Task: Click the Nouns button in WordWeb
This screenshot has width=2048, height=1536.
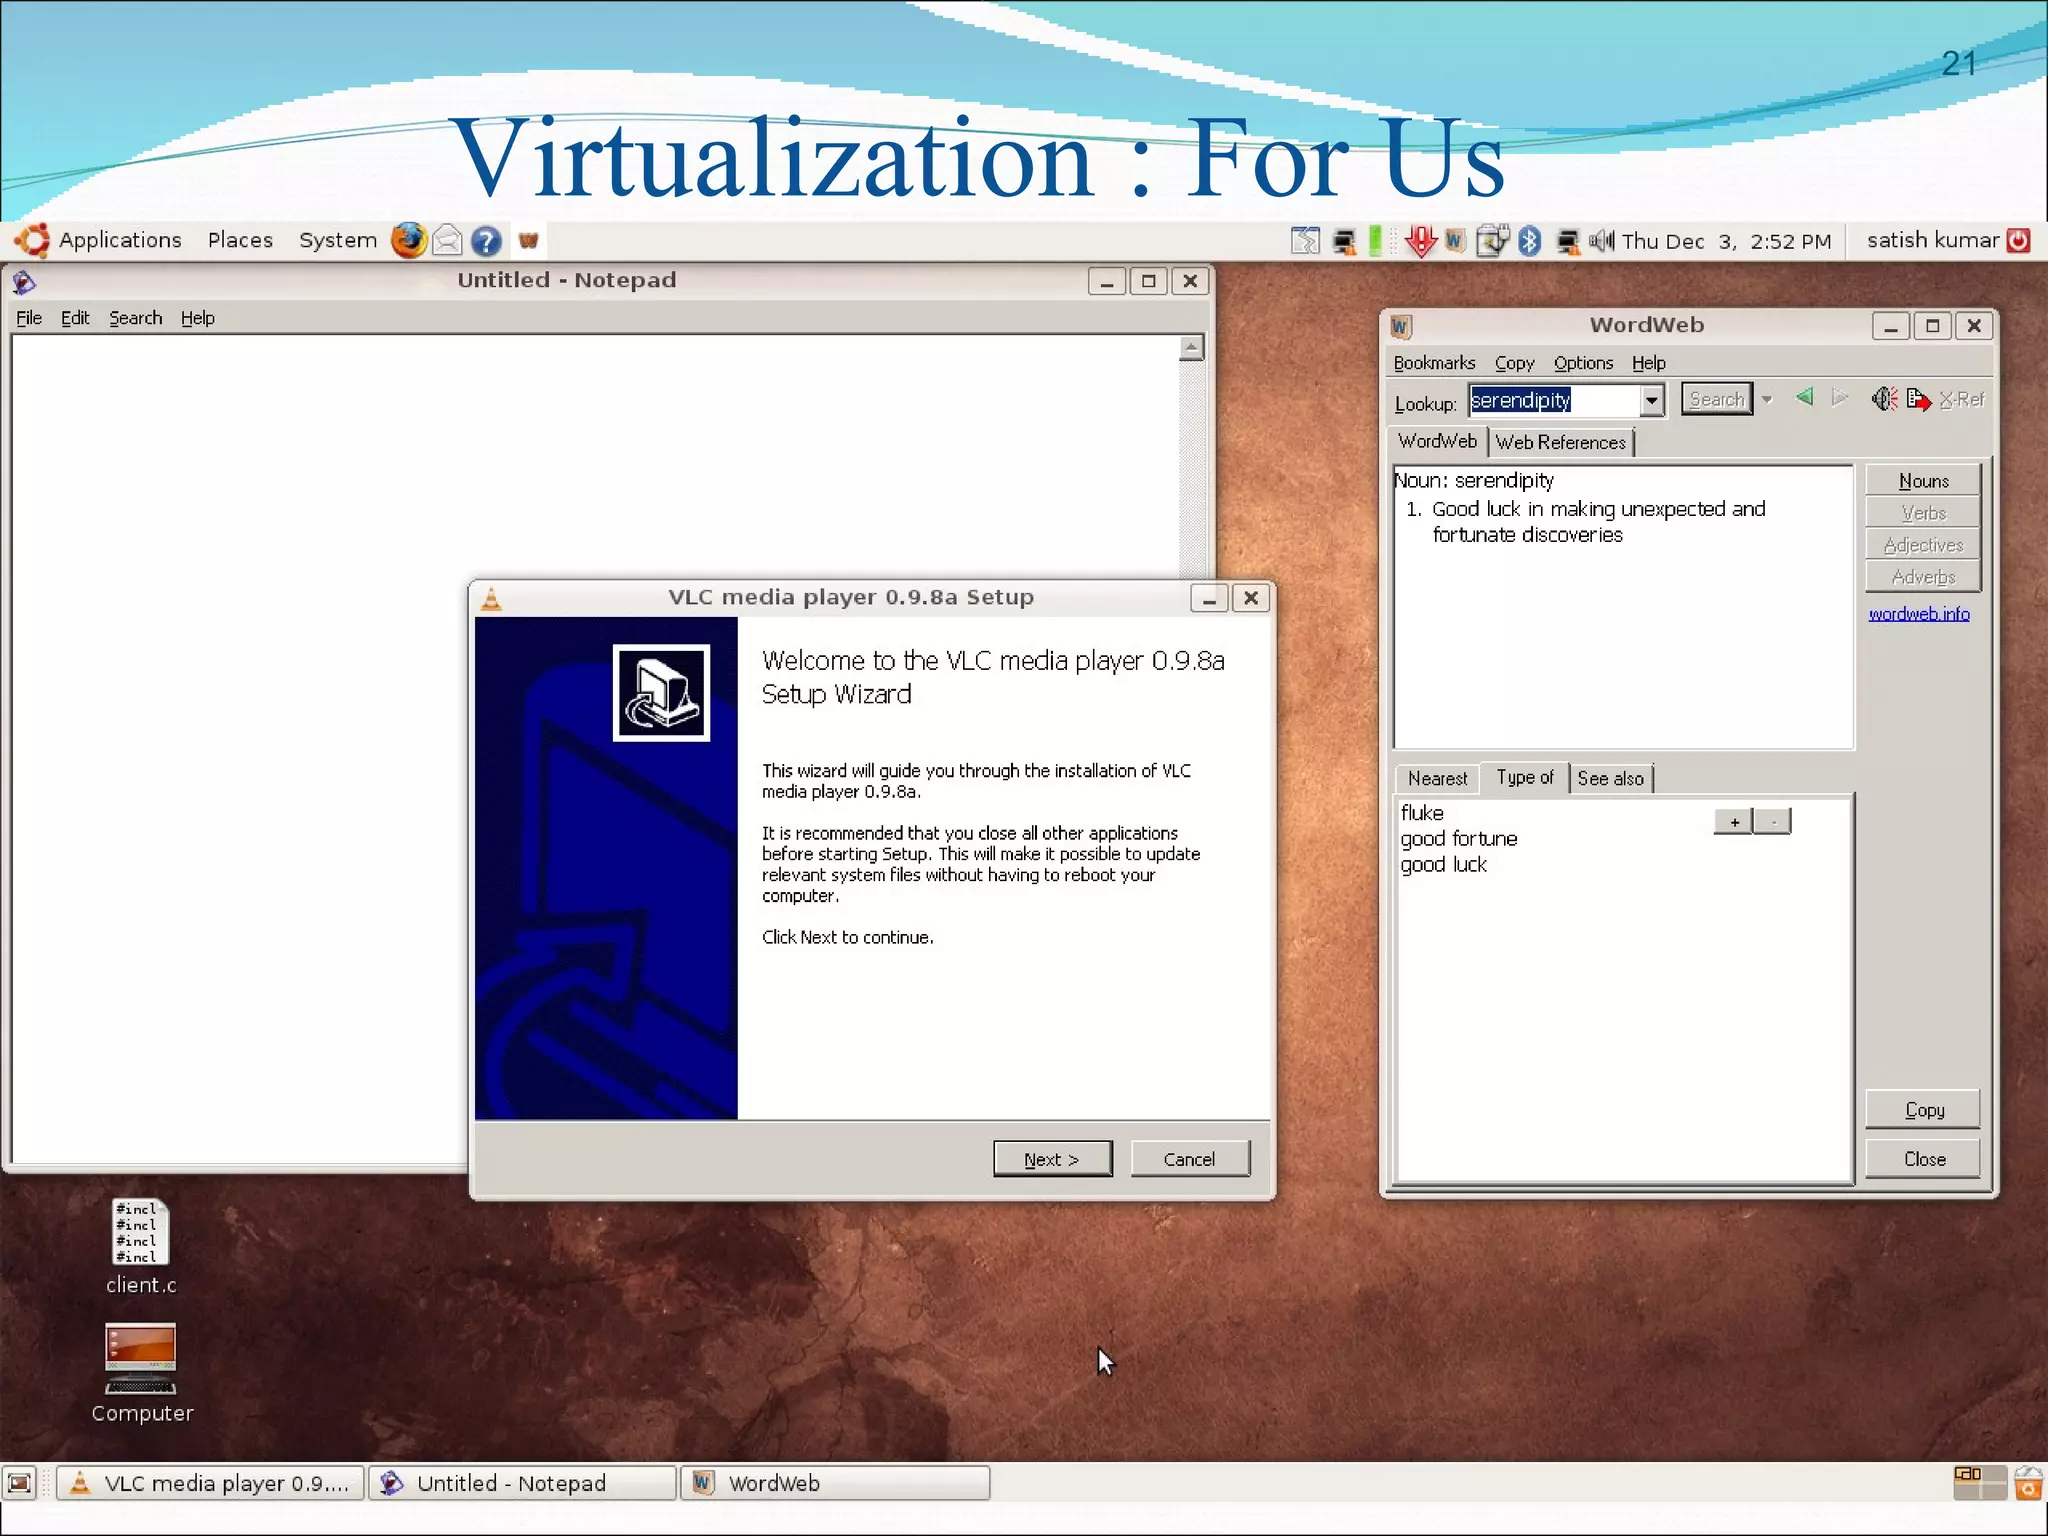Action: [1923, 481]
